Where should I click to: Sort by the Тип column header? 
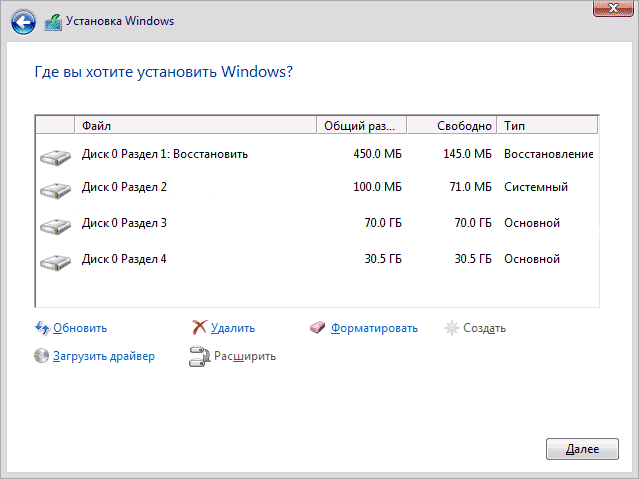547,126
